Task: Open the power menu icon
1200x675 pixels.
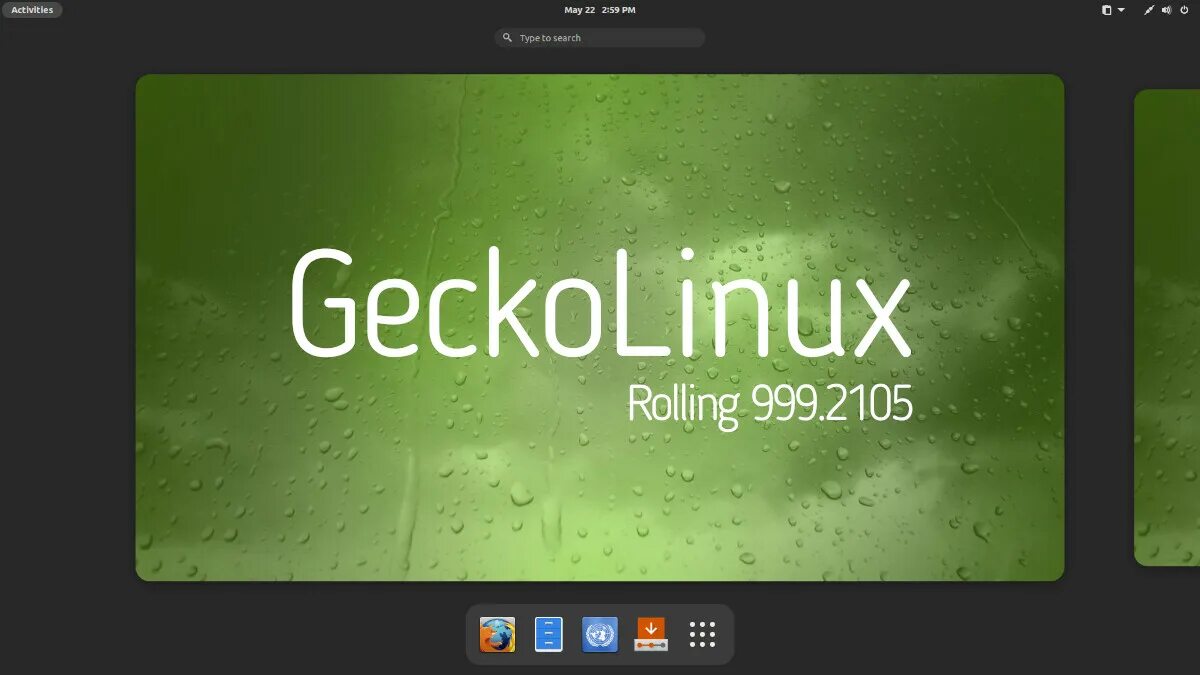Action: point(1185,10)
